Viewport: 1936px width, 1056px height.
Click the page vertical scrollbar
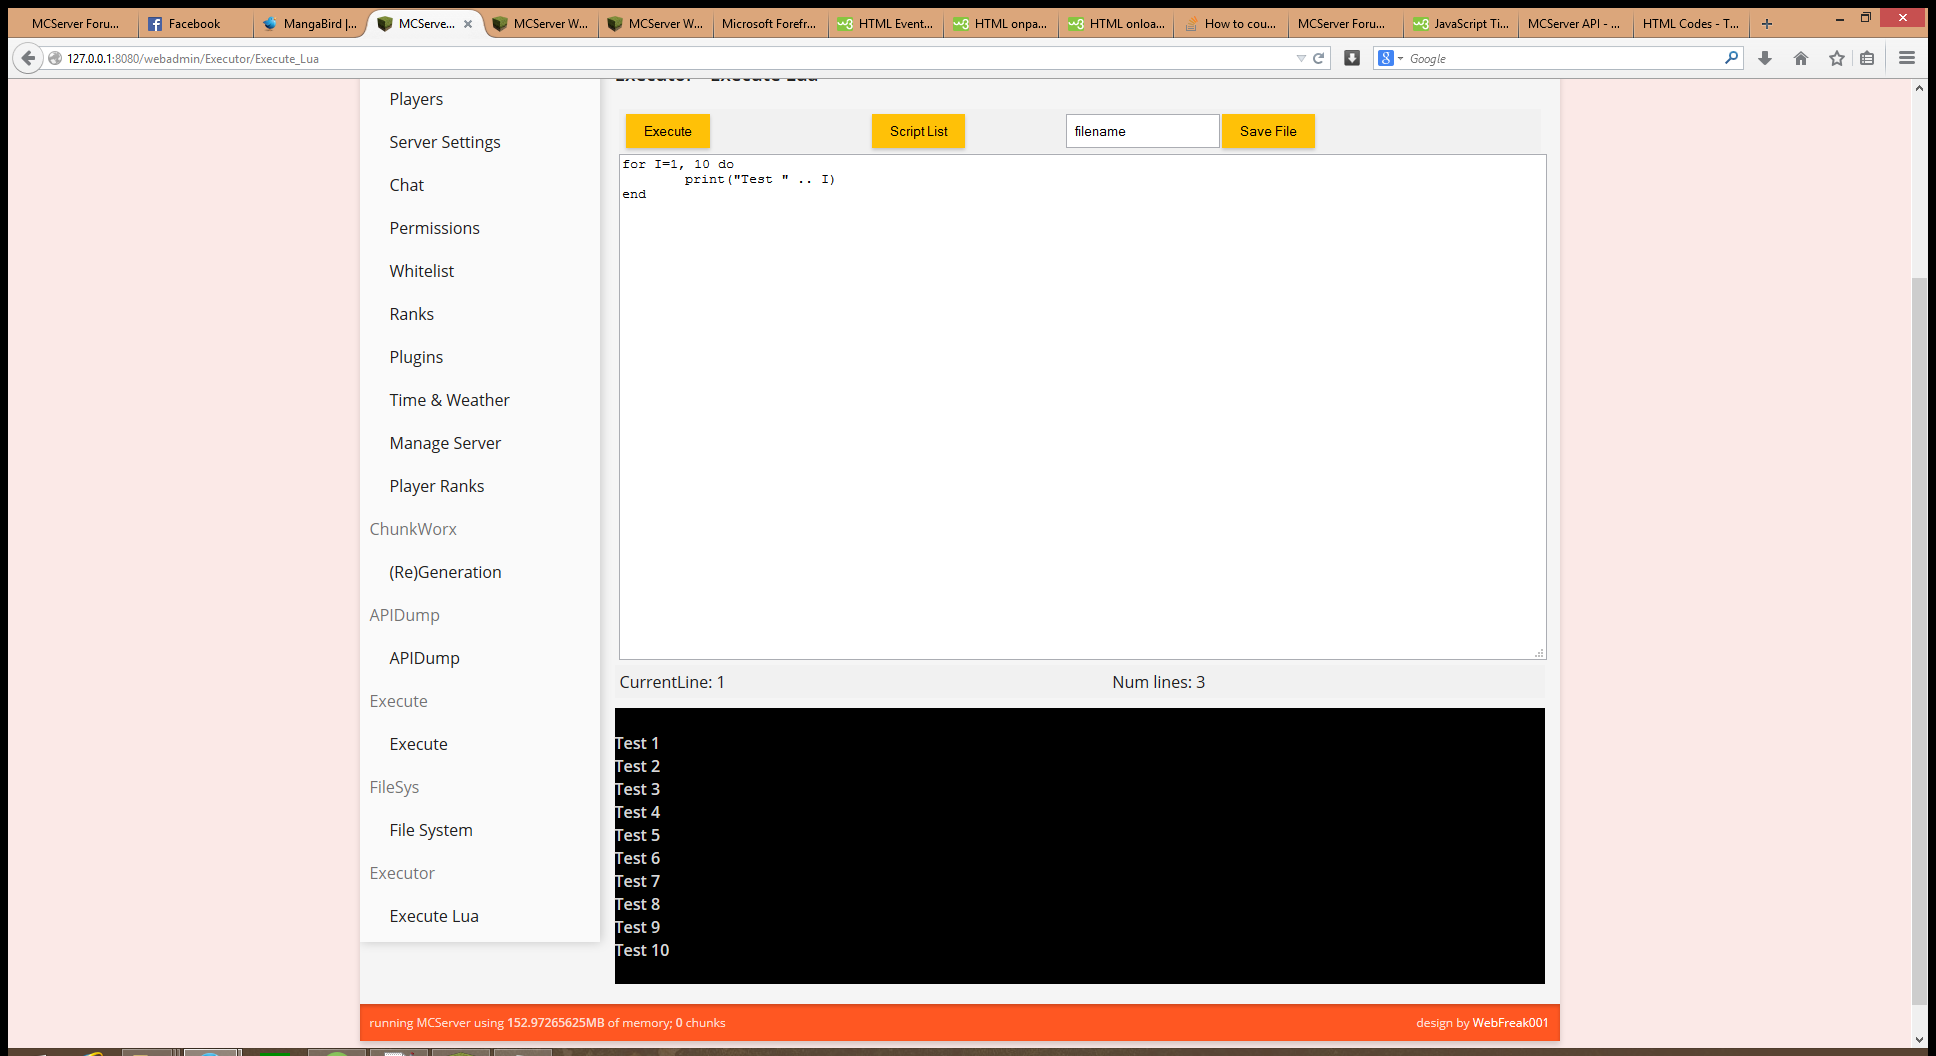point(1918,640)
